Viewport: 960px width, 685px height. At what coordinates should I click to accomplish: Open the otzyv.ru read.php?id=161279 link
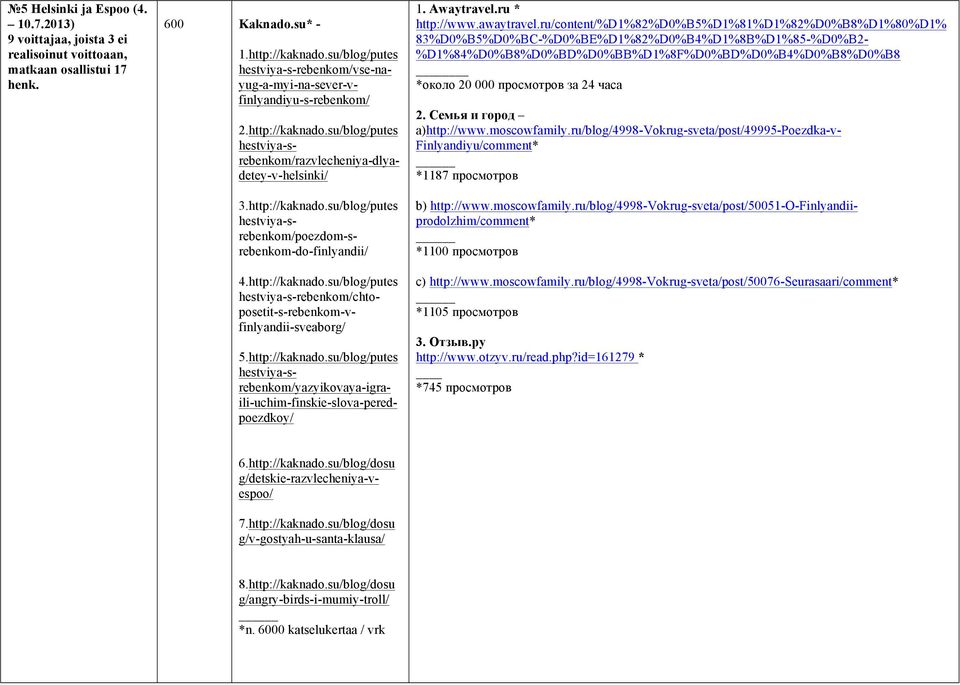(x=527, y=357)
